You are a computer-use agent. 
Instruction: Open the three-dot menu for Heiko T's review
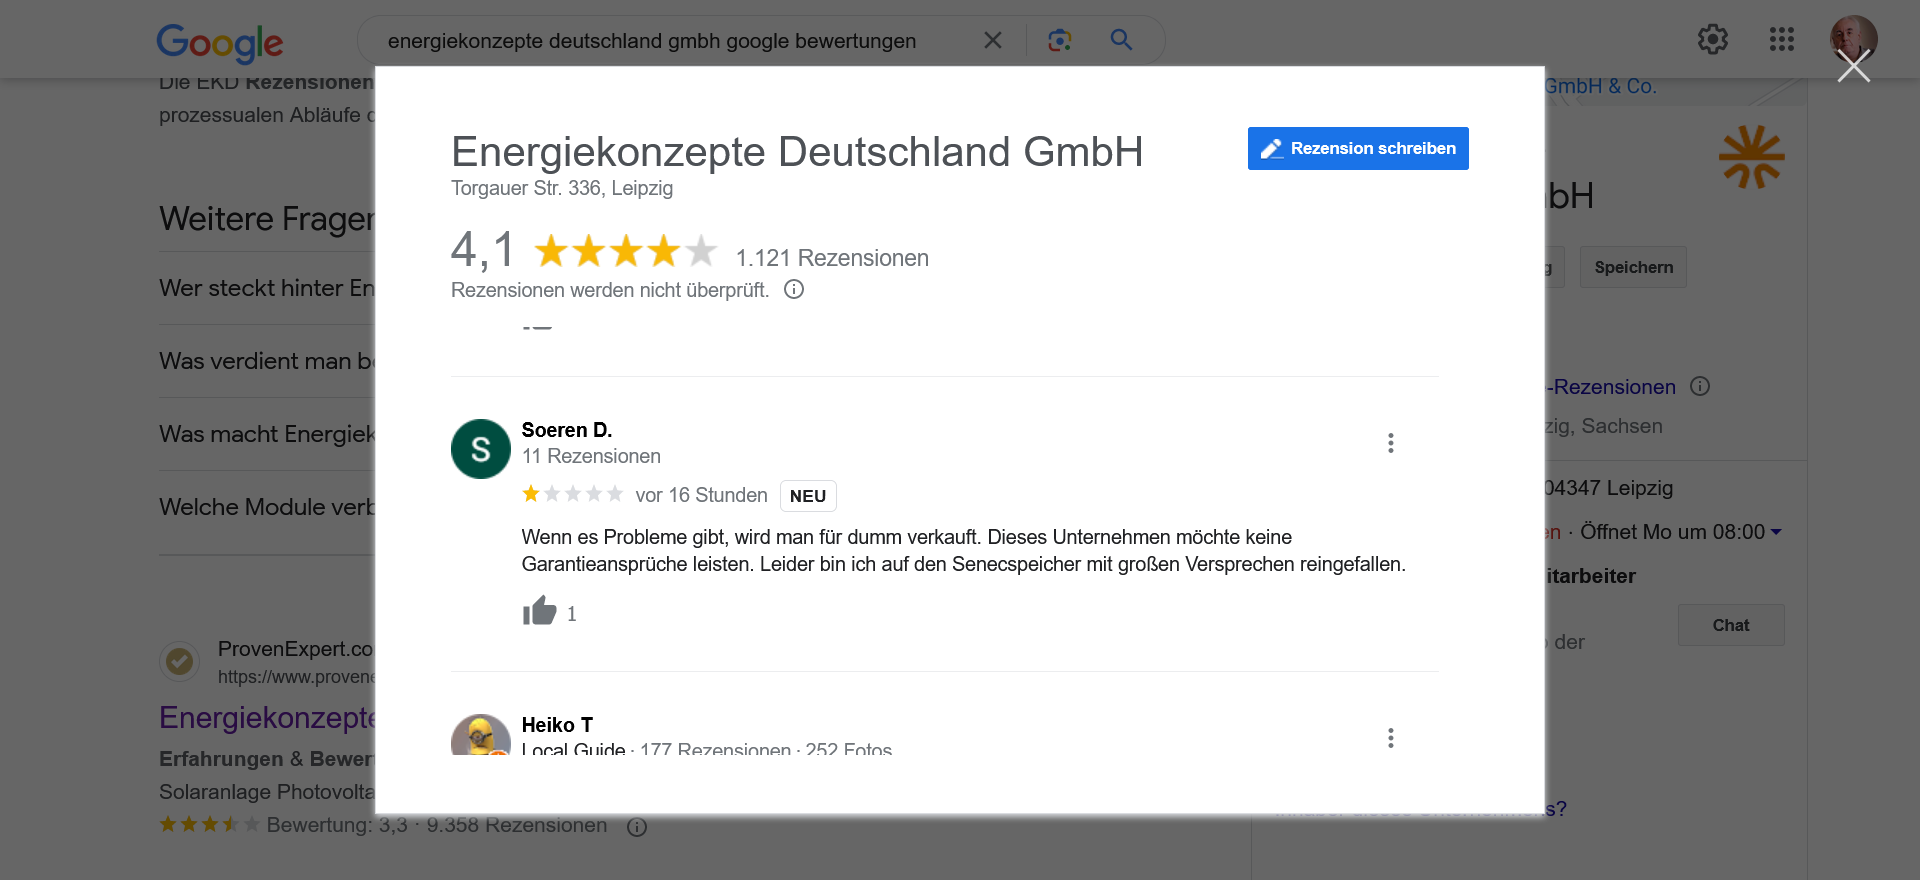[1390, 738]
